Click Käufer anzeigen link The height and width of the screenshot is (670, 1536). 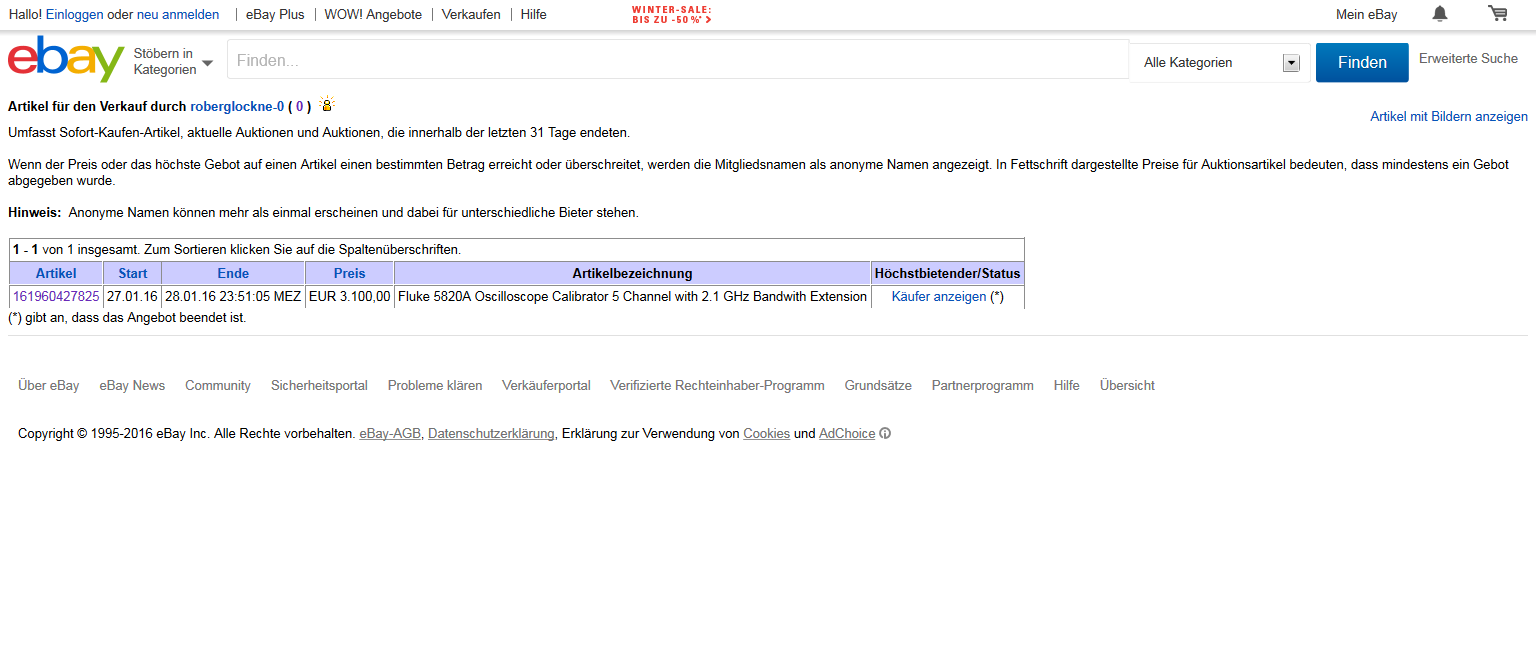pos(939,297)
